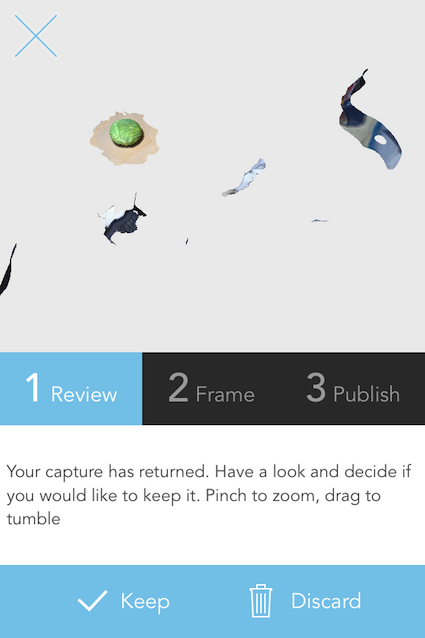Viewport: 425px width, 638px height.
Task: Tap the trash can Discard icon
Action: pyautogui.click(x=261, y=601)
